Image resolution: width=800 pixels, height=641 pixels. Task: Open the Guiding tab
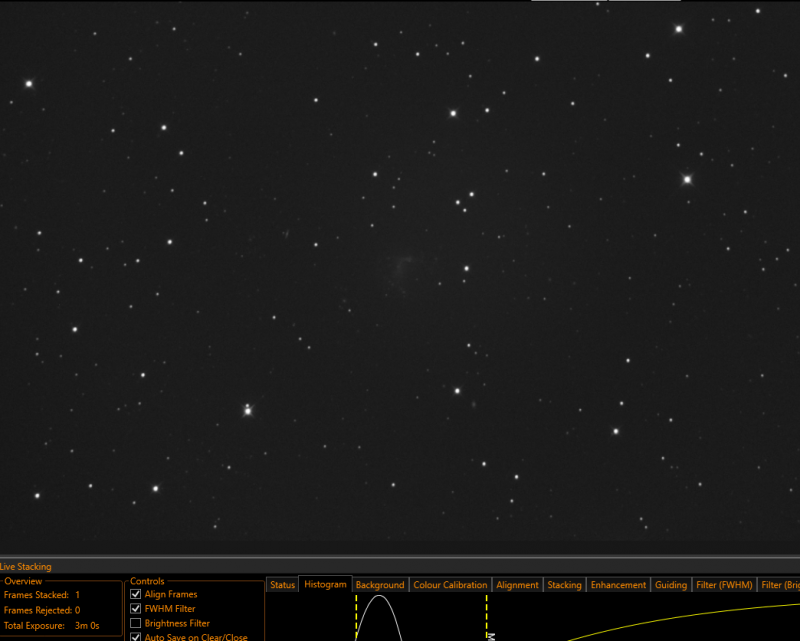670,585
